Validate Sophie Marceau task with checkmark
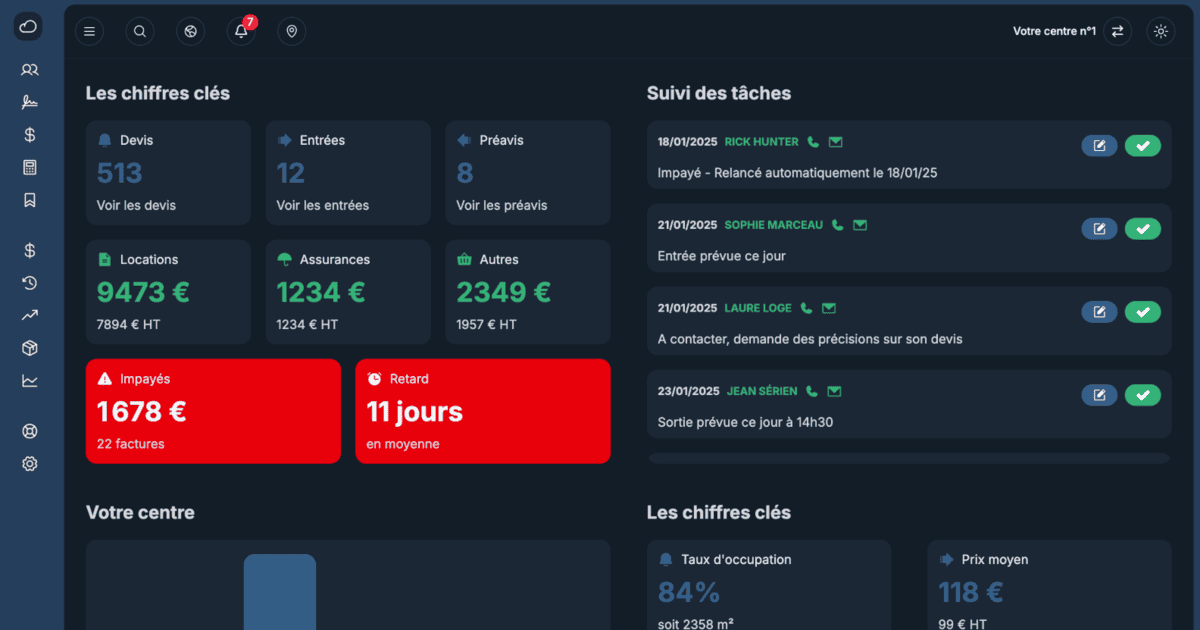The width and height of the screenshot is (1200, 630). point(1143,229)
